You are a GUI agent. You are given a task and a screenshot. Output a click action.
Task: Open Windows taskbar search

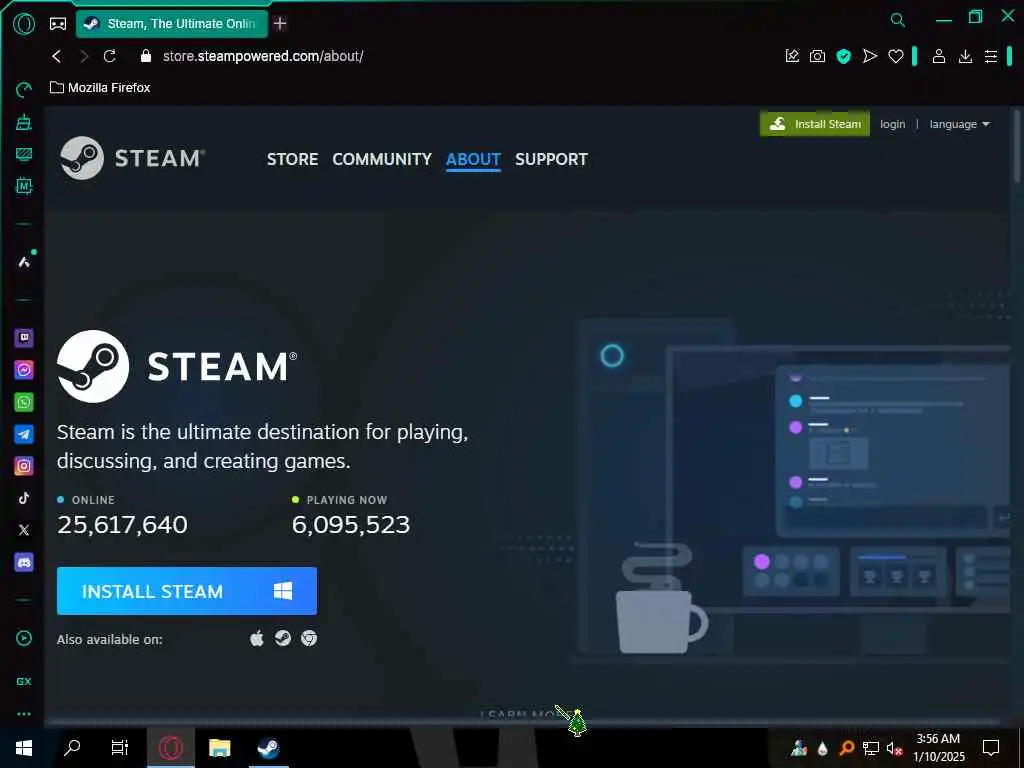pyautogui.click(x=72, y=748)
